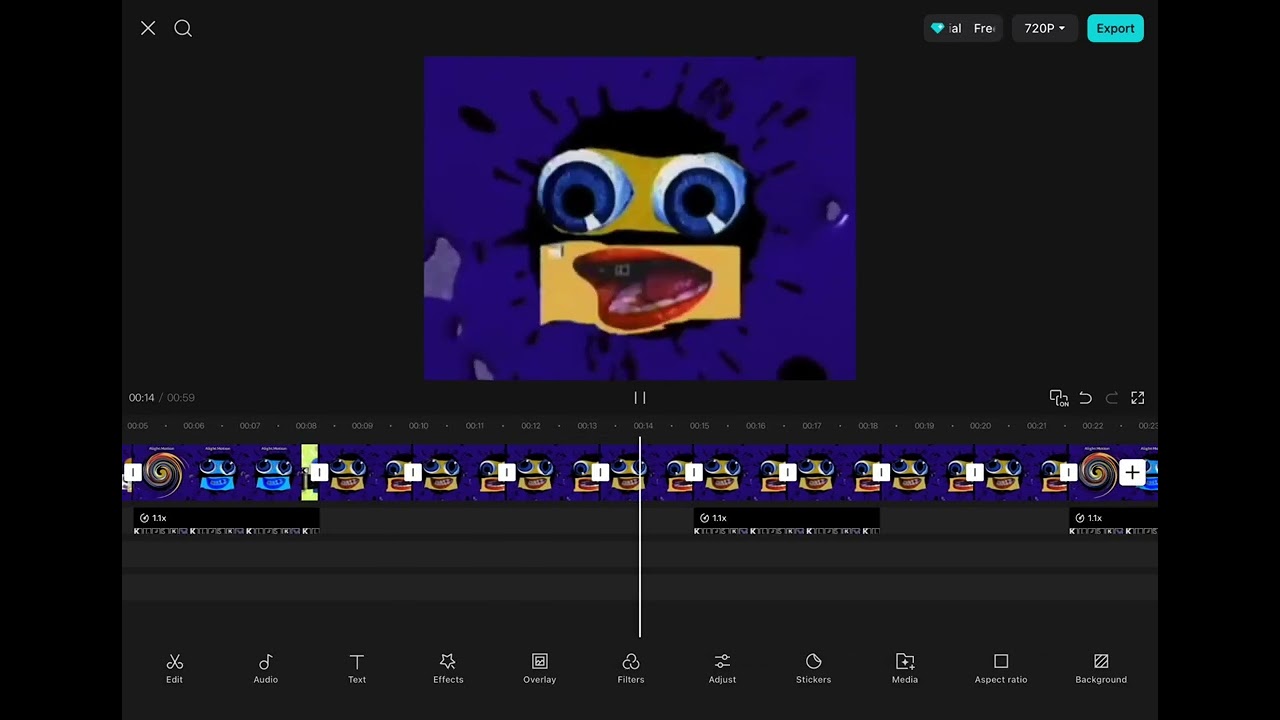Click the 00:59 total duration text
1280x720 pixels.
click(181, 398)
